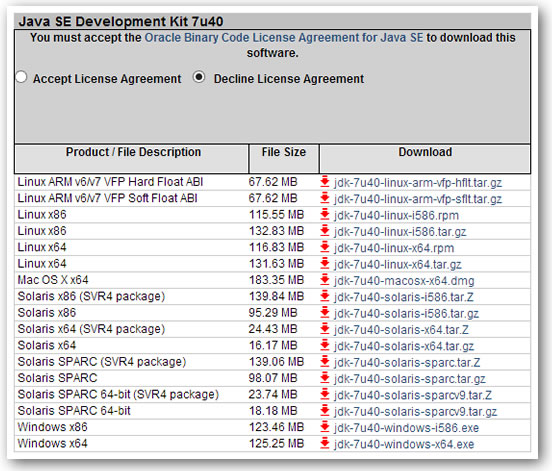Image resolution: width=552 pixels, height=471 pixels.
Task: Click 'Solaris SPARC (SVR4 package)' description text
Action: (x=102, y=362)
